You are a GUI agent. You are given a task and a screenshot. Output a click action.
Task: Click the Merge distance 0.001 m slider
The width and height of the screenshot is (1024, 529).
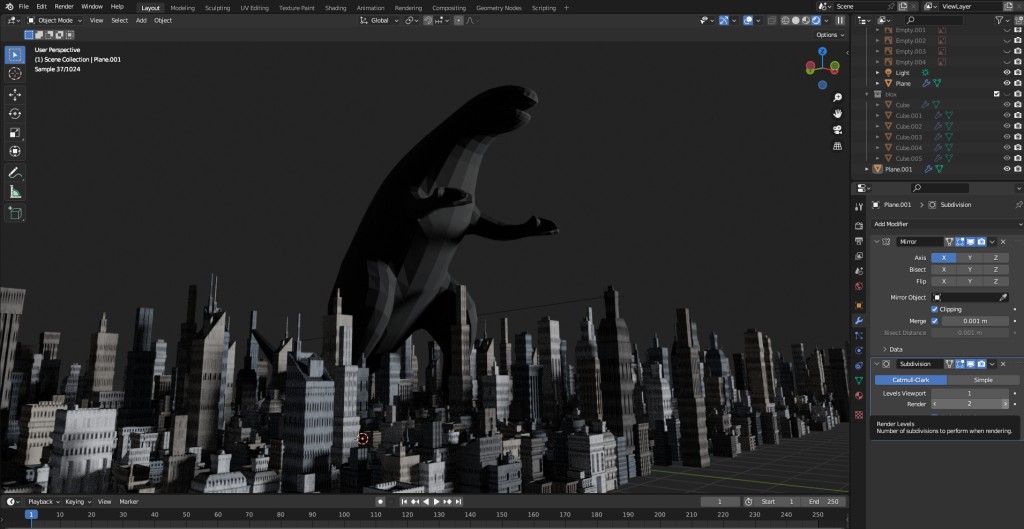tap(976, 321)
